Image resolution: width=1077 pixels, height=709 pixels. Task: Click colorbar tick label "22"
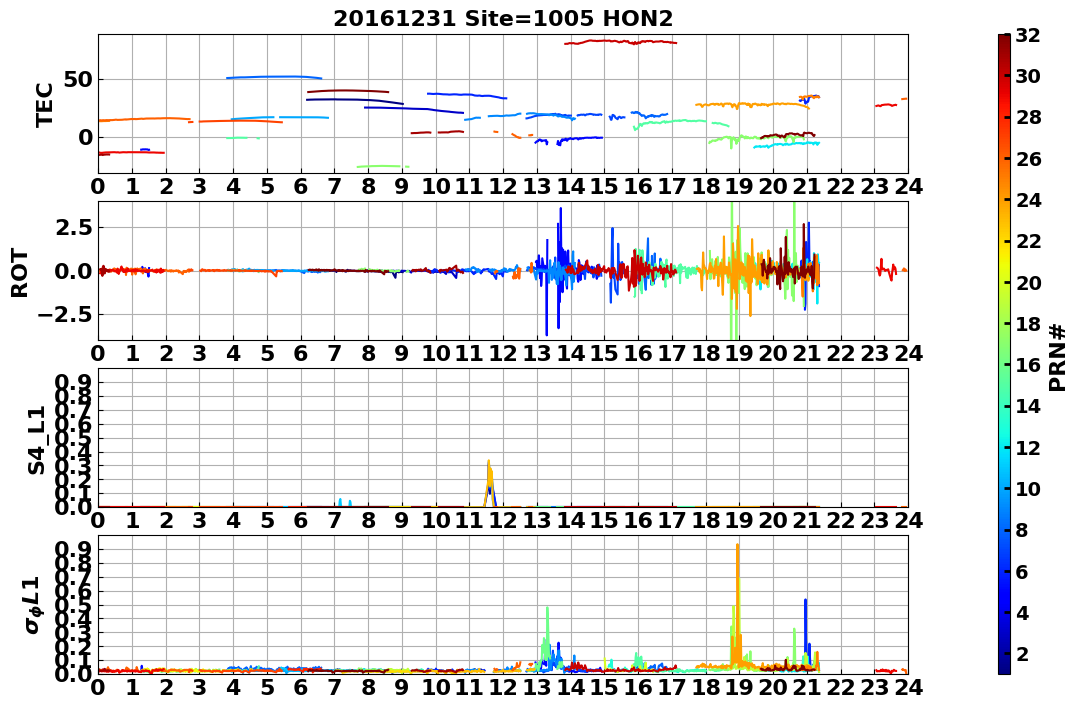(x=1028, y=241)
